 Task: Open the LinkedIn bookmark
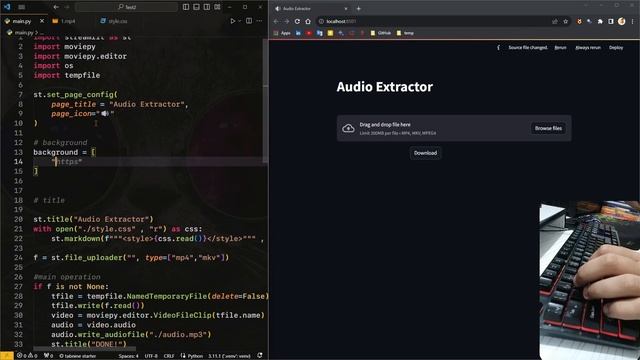pyautogui.click(x=298, y=33)
